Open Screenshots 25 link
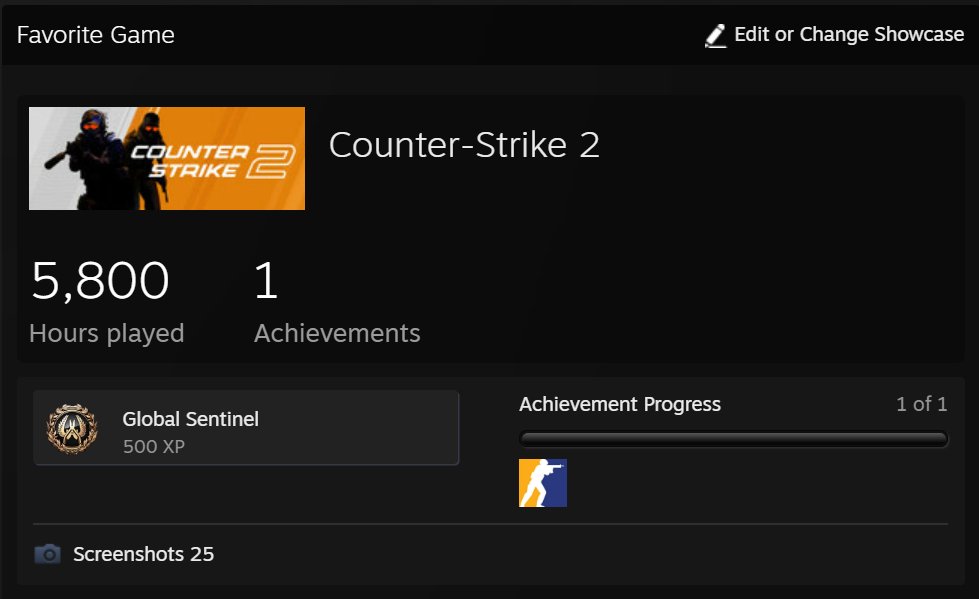 144,554
